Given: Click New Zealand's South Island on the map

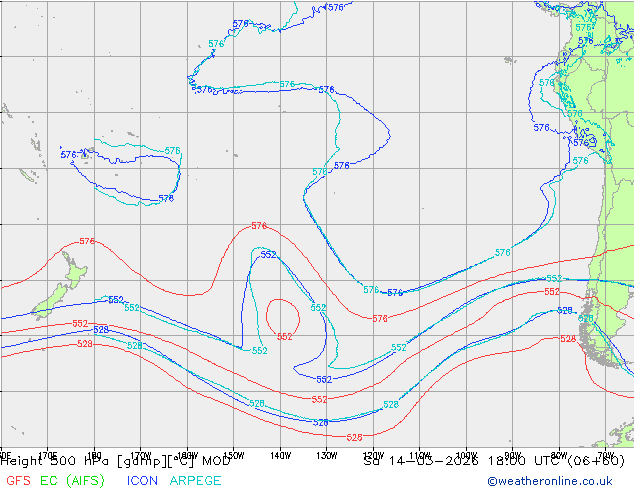Looking at the screenshot, I should point(51,302).
